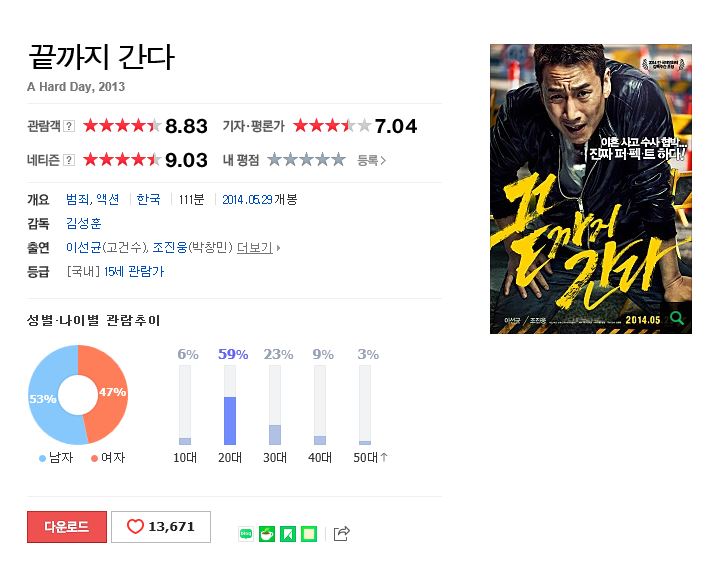Click the 다운로드 button
Viewport: 721px width, 581px height.
click(x=67, y=527)
